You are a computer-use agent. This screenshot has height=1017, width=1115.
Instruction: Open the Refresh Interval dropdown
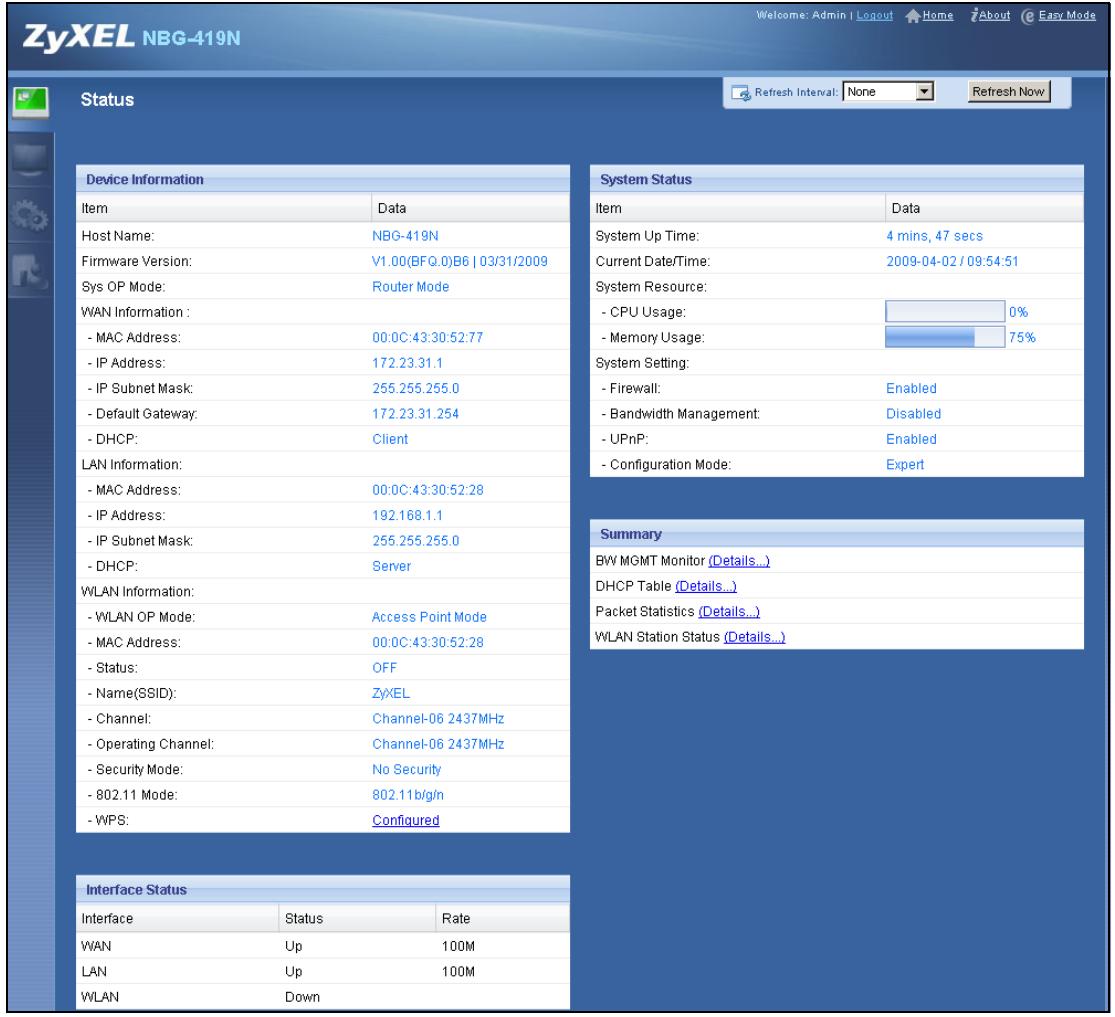point(888,92)
